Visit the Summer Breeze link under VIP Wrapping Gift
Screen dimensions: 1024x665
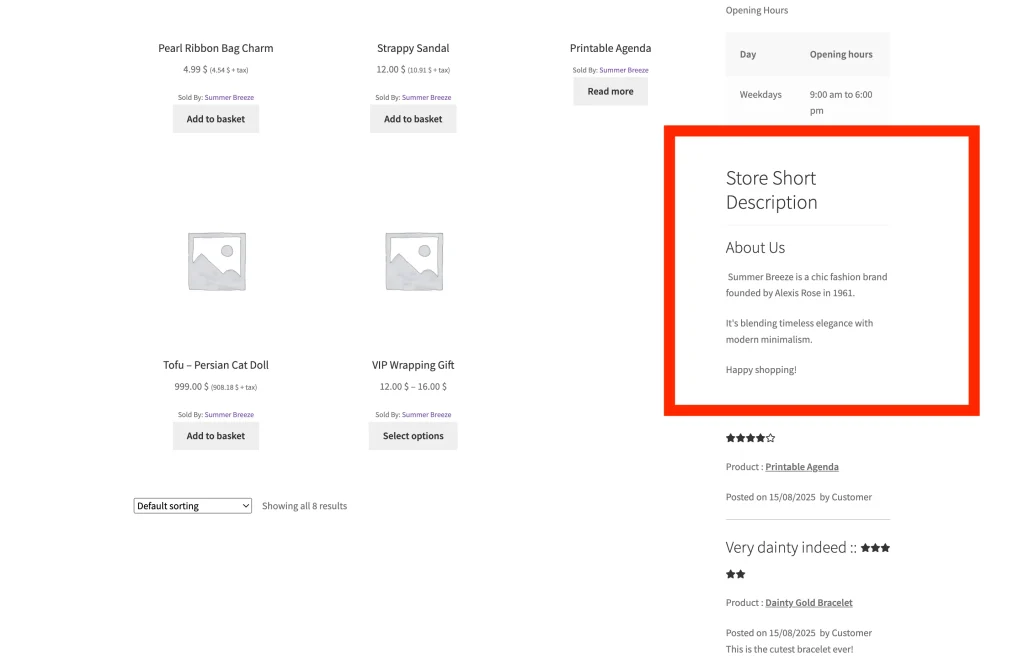tap(426, 415)
